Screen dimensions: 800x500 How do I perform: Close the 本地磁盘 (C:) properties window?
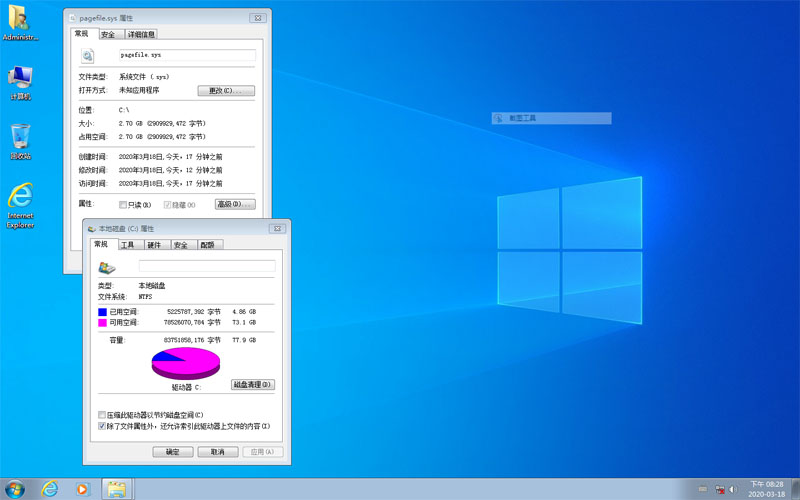(278, 229)
